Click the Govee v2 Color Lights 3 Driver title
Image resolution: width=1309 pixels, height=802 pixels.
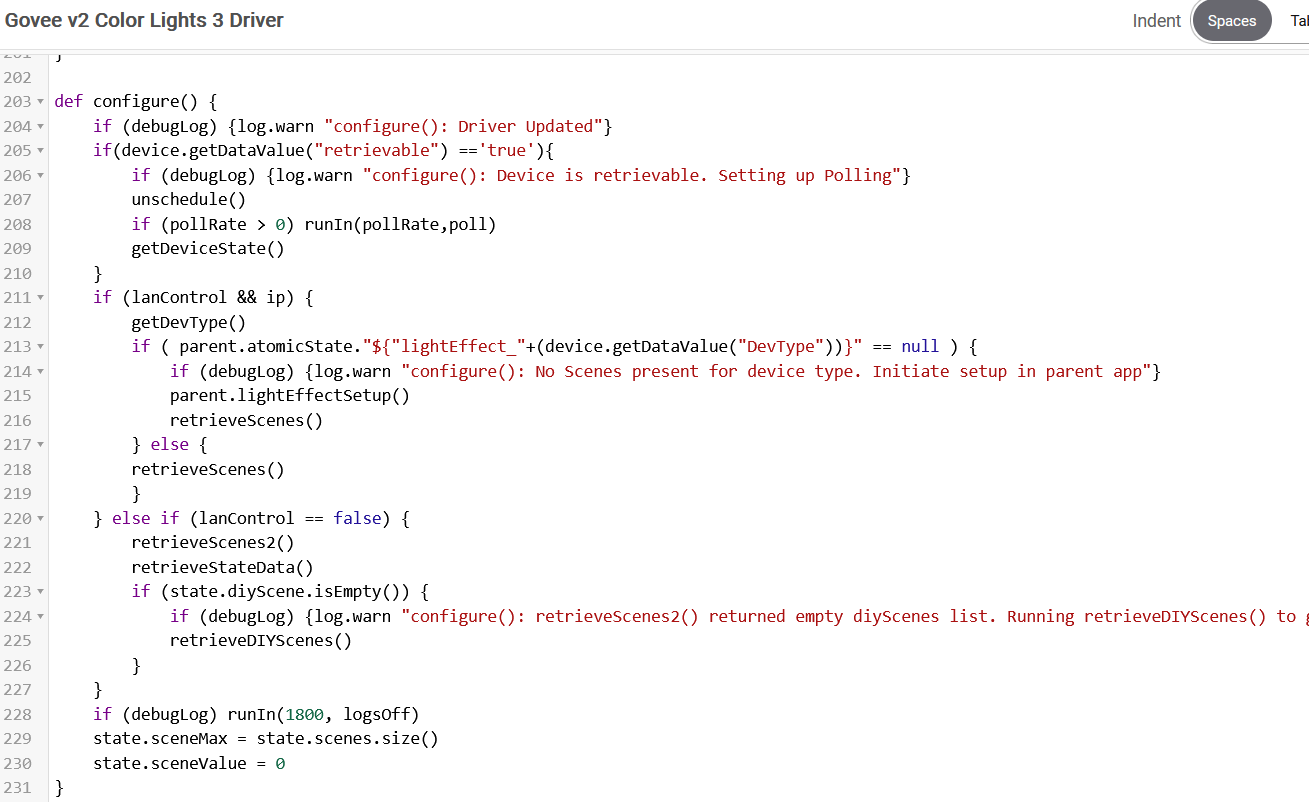click(145, 20)
